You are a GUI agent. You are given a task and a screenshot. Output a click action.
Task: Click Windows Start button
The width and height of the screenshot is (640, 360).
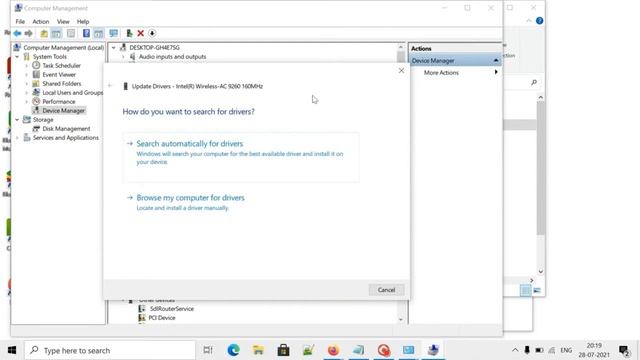coord(12,350)
